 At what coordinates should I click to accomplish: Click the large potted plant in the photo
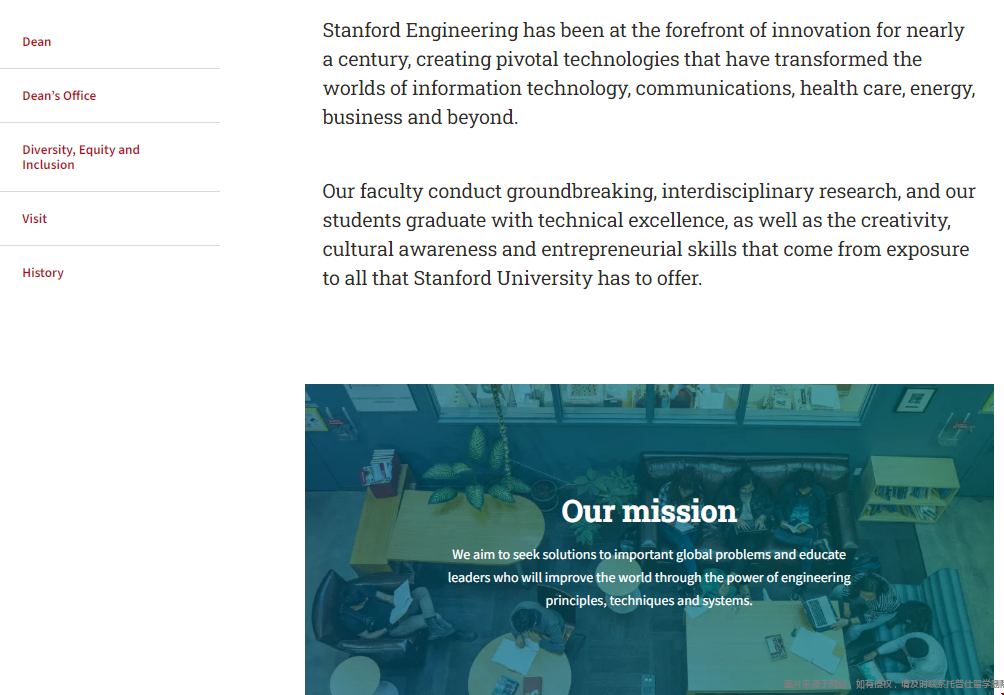[x=477, y=471]
